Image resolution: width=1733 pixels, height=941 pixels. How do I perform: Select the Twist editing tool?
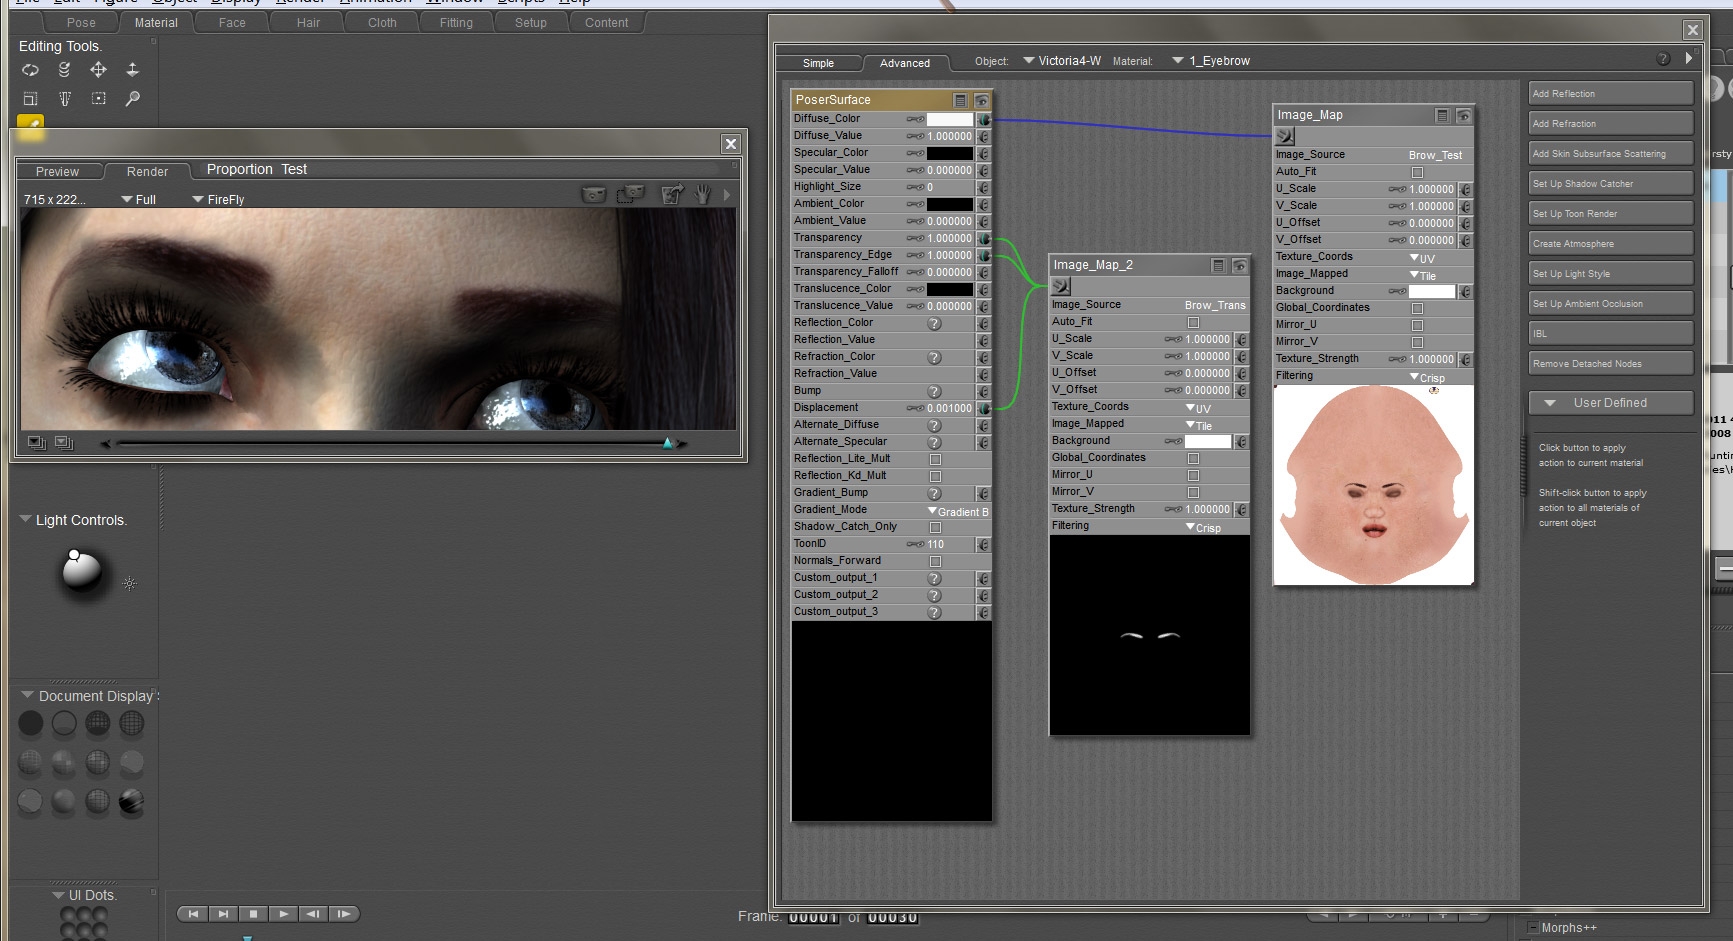64,70
